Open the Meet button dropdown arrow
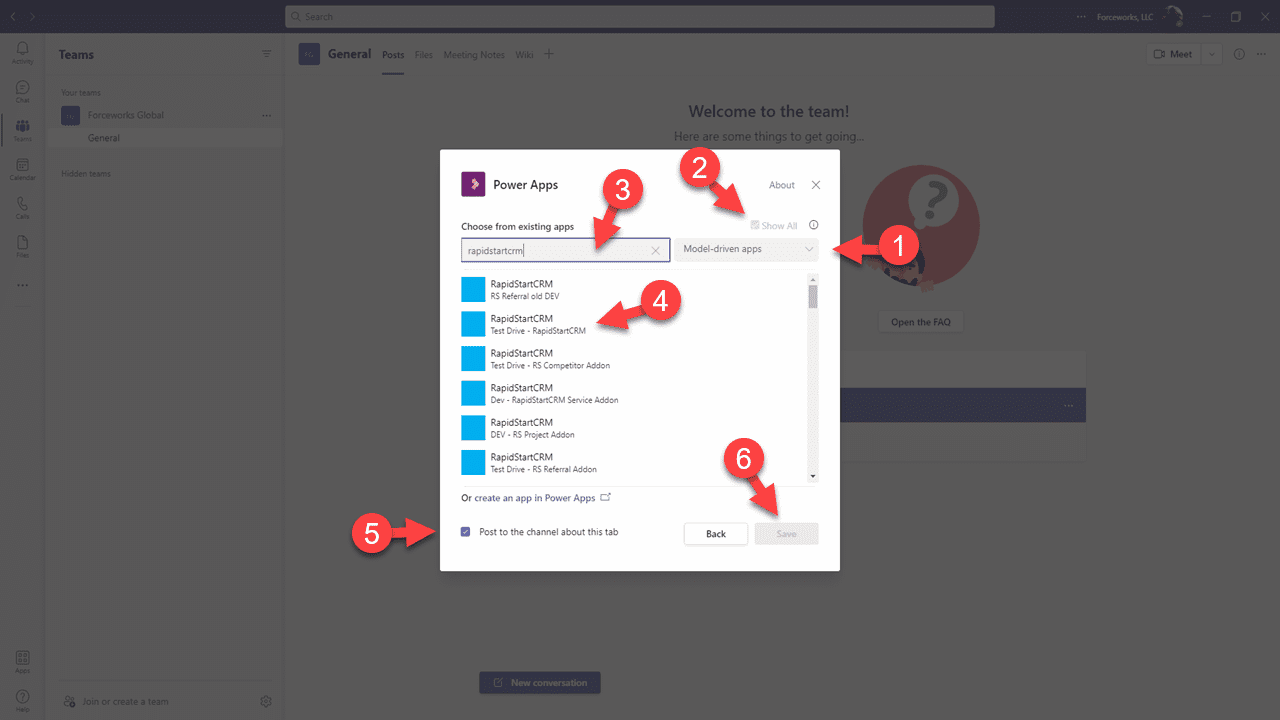Screen dimensions: 1280x720 pos(1210,54)
